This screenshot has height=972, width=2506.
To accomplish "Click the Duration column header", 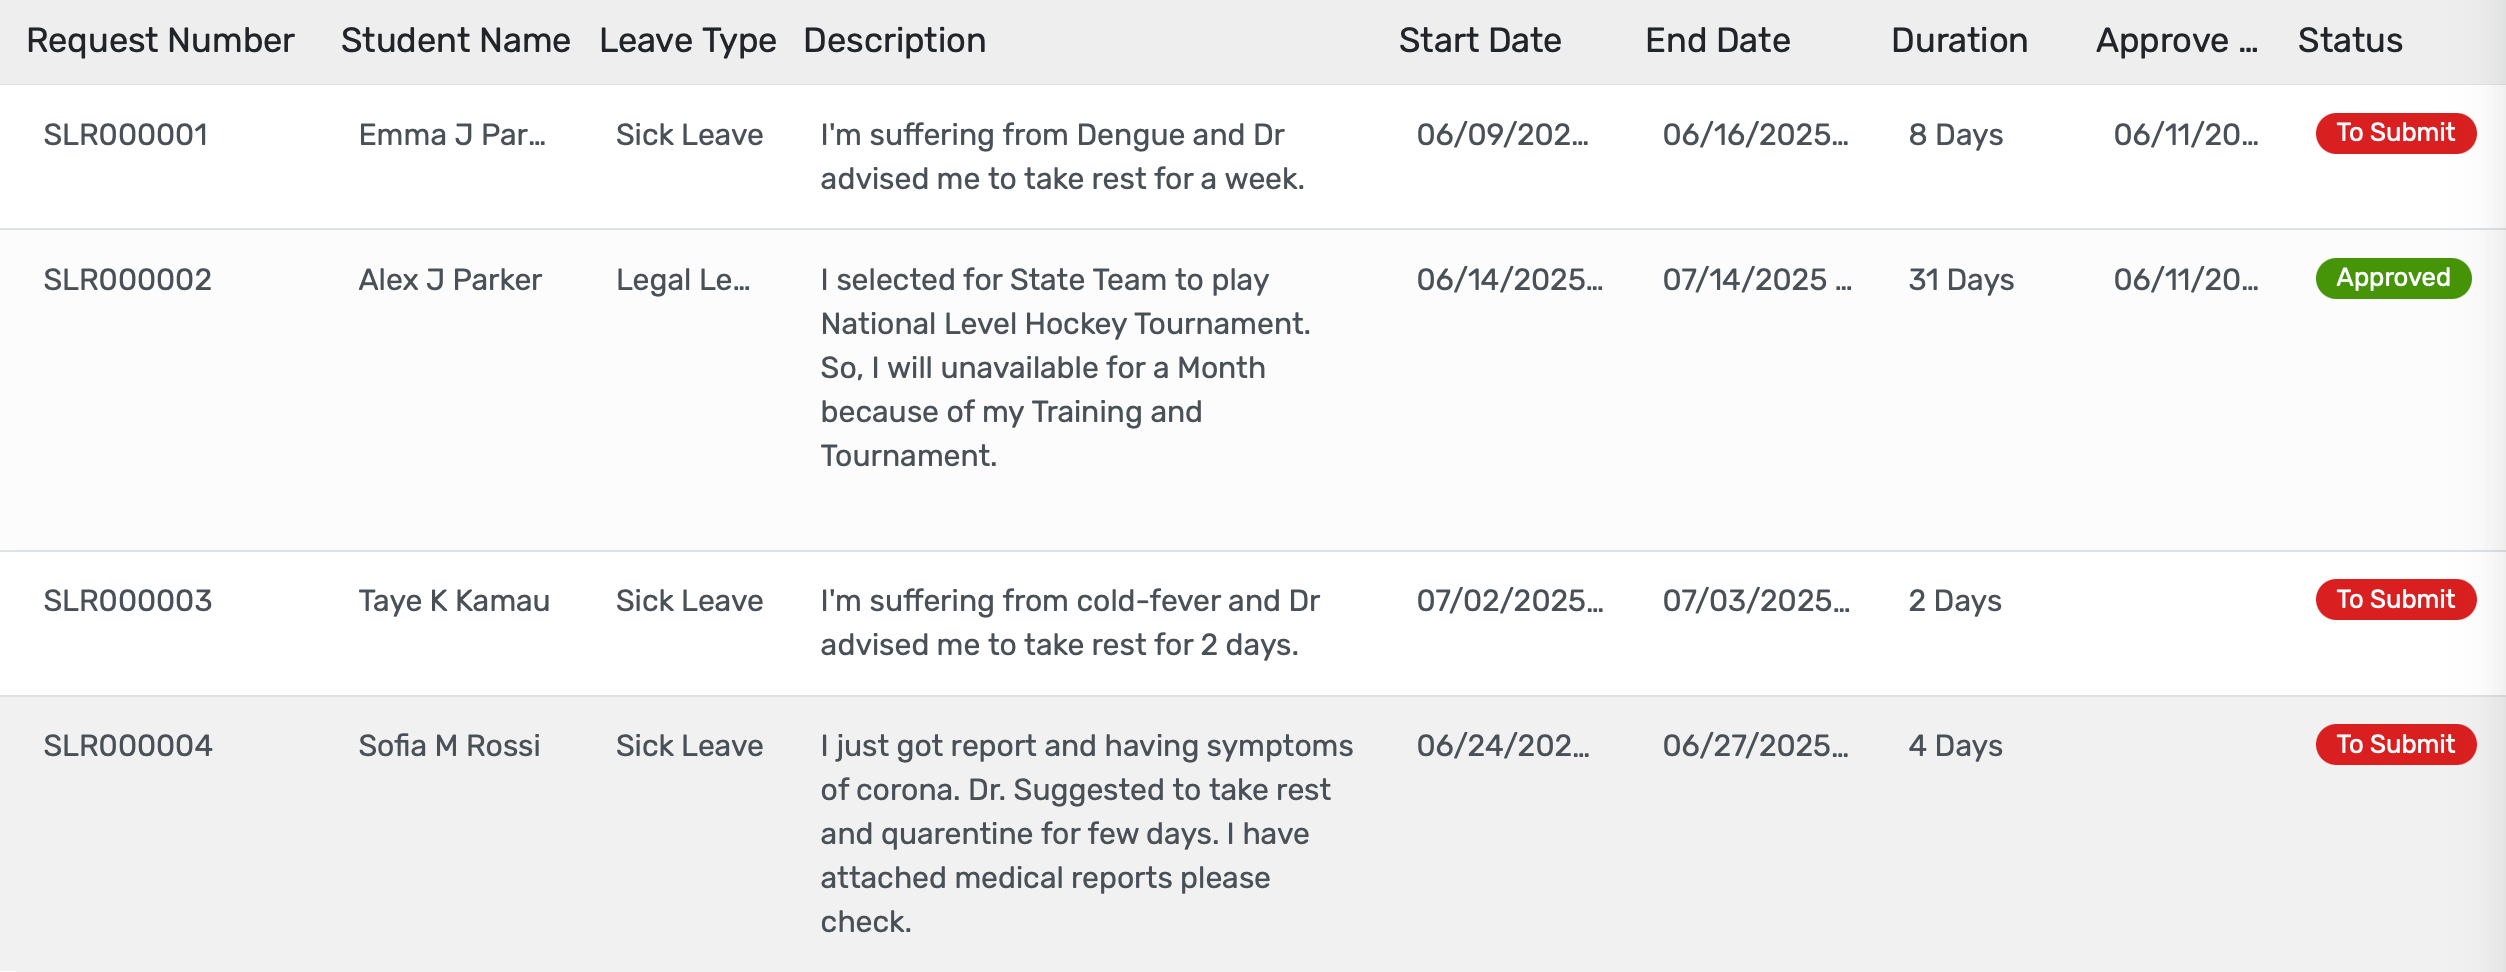I will click(x=1959, y=41).
